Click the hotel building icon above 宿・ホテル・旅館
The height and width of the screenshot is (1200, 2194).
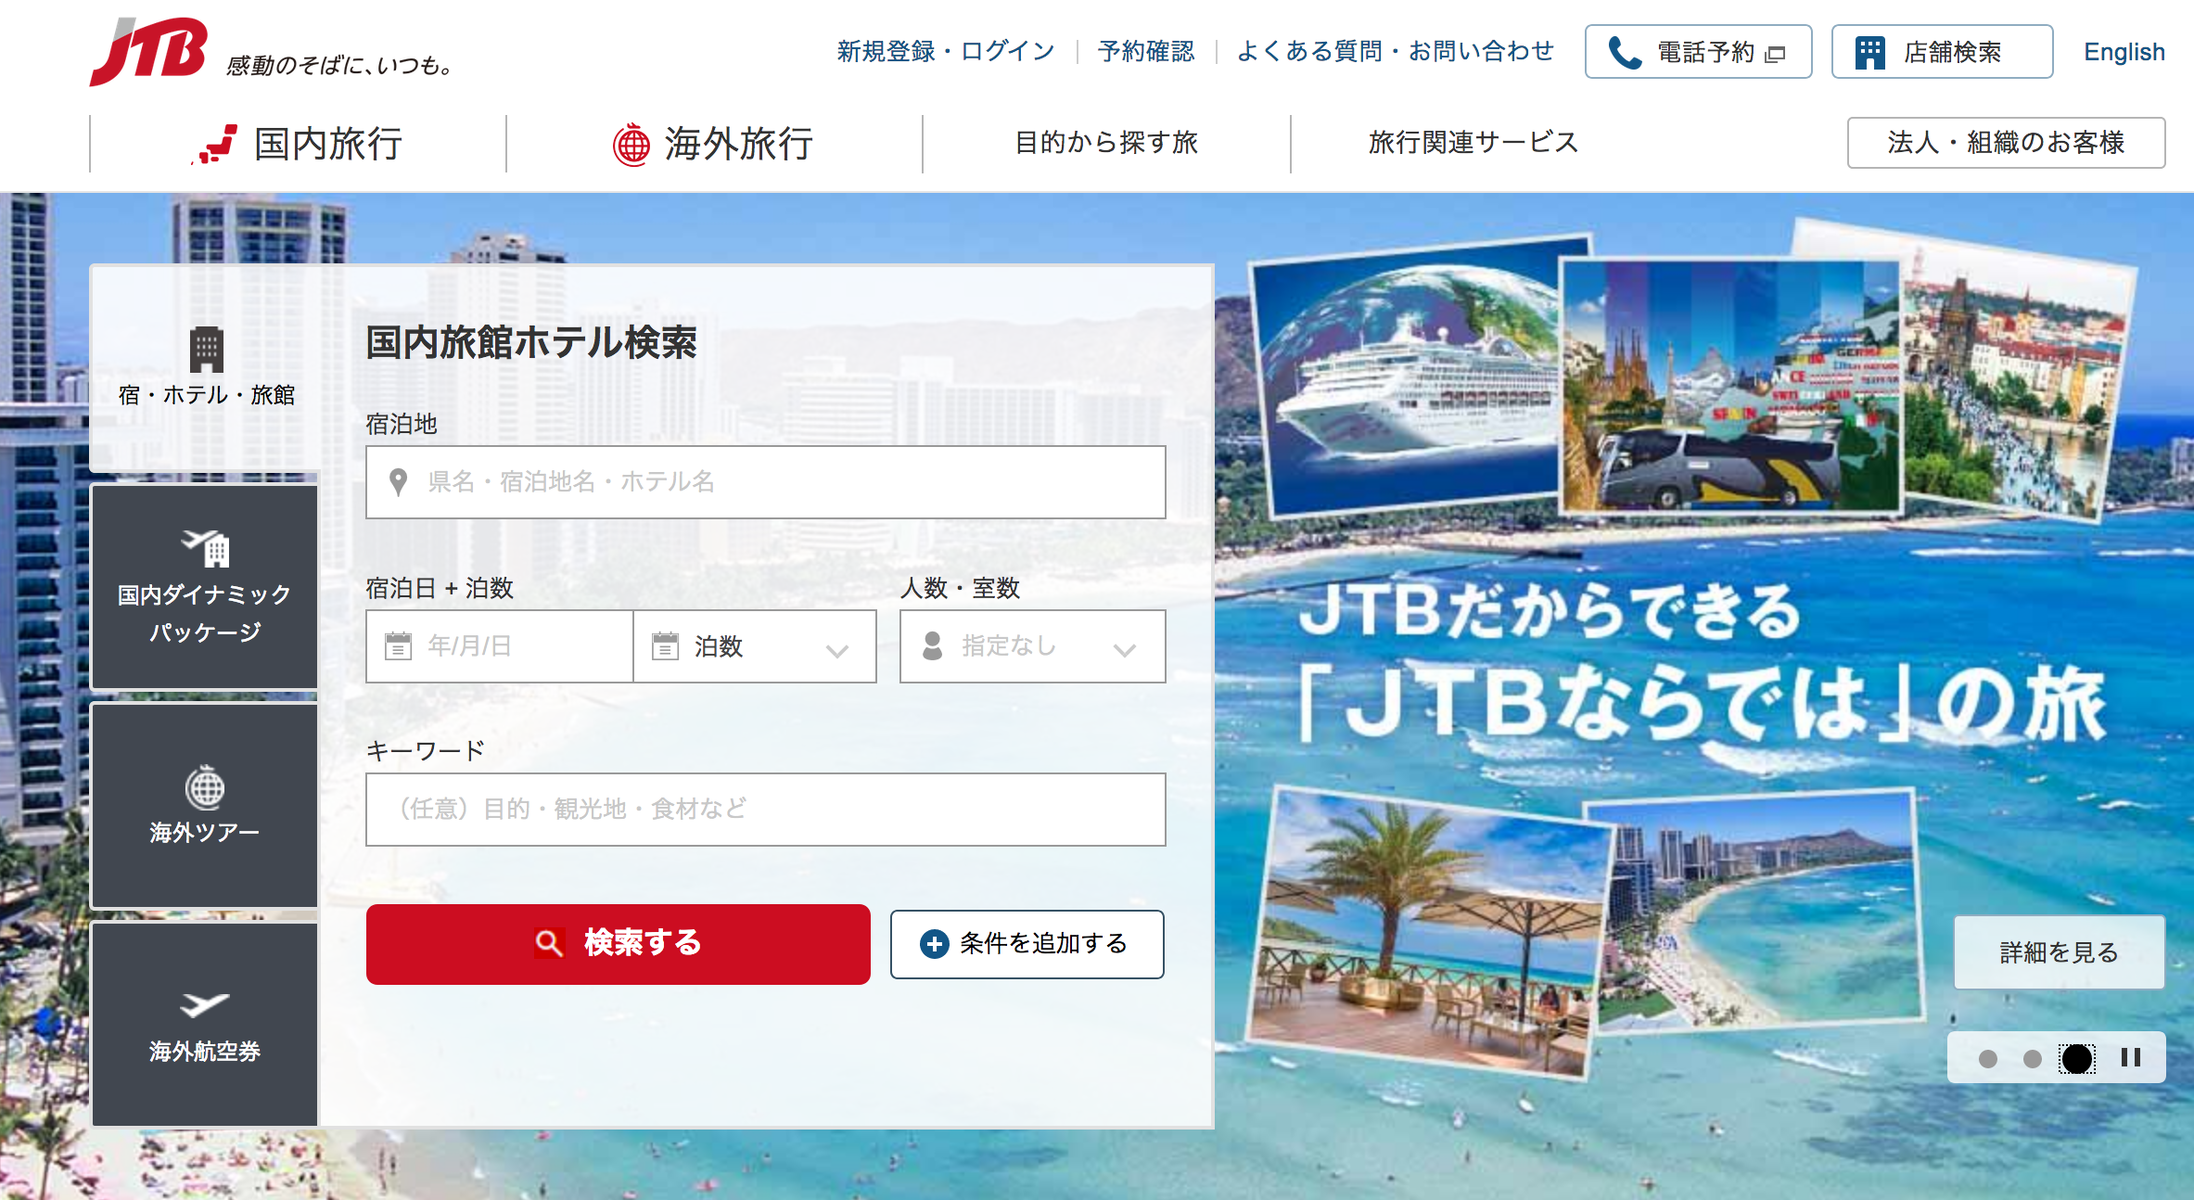click(206, 348)
